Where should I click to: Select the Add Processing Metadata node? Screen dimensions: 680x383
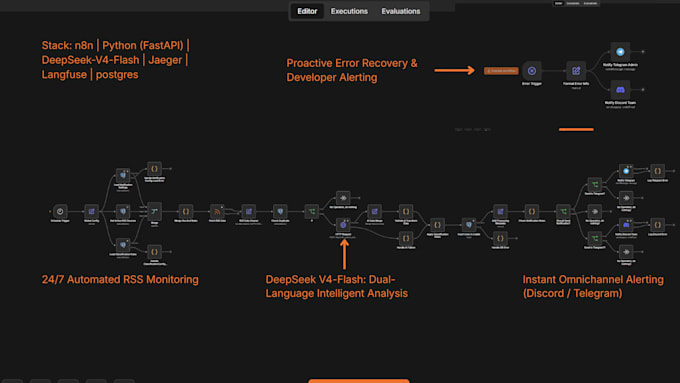tap(500, 211)
